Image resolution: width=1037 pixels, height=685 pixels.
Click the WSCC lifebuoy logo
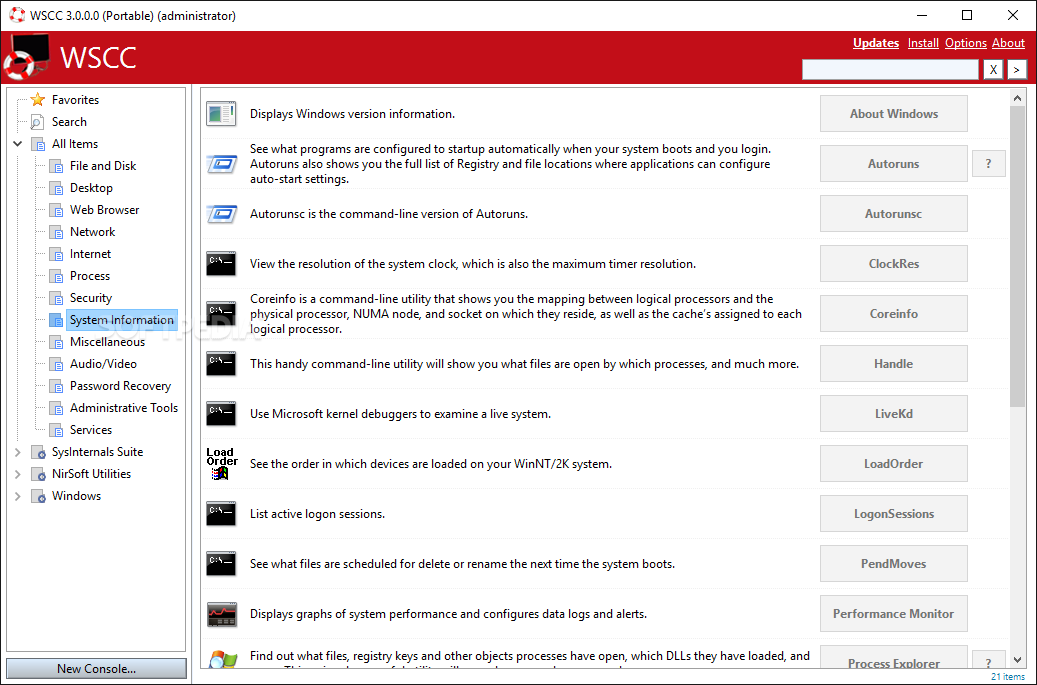[x=26, y=58]
